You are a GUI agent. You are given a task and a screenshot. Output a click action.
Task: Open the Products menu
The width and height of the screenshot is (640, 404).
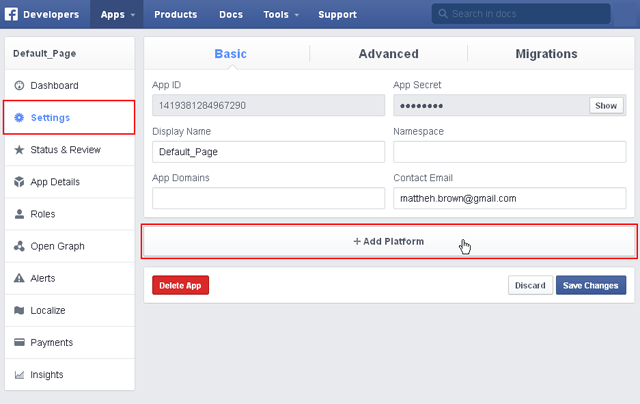coord(176,14)
